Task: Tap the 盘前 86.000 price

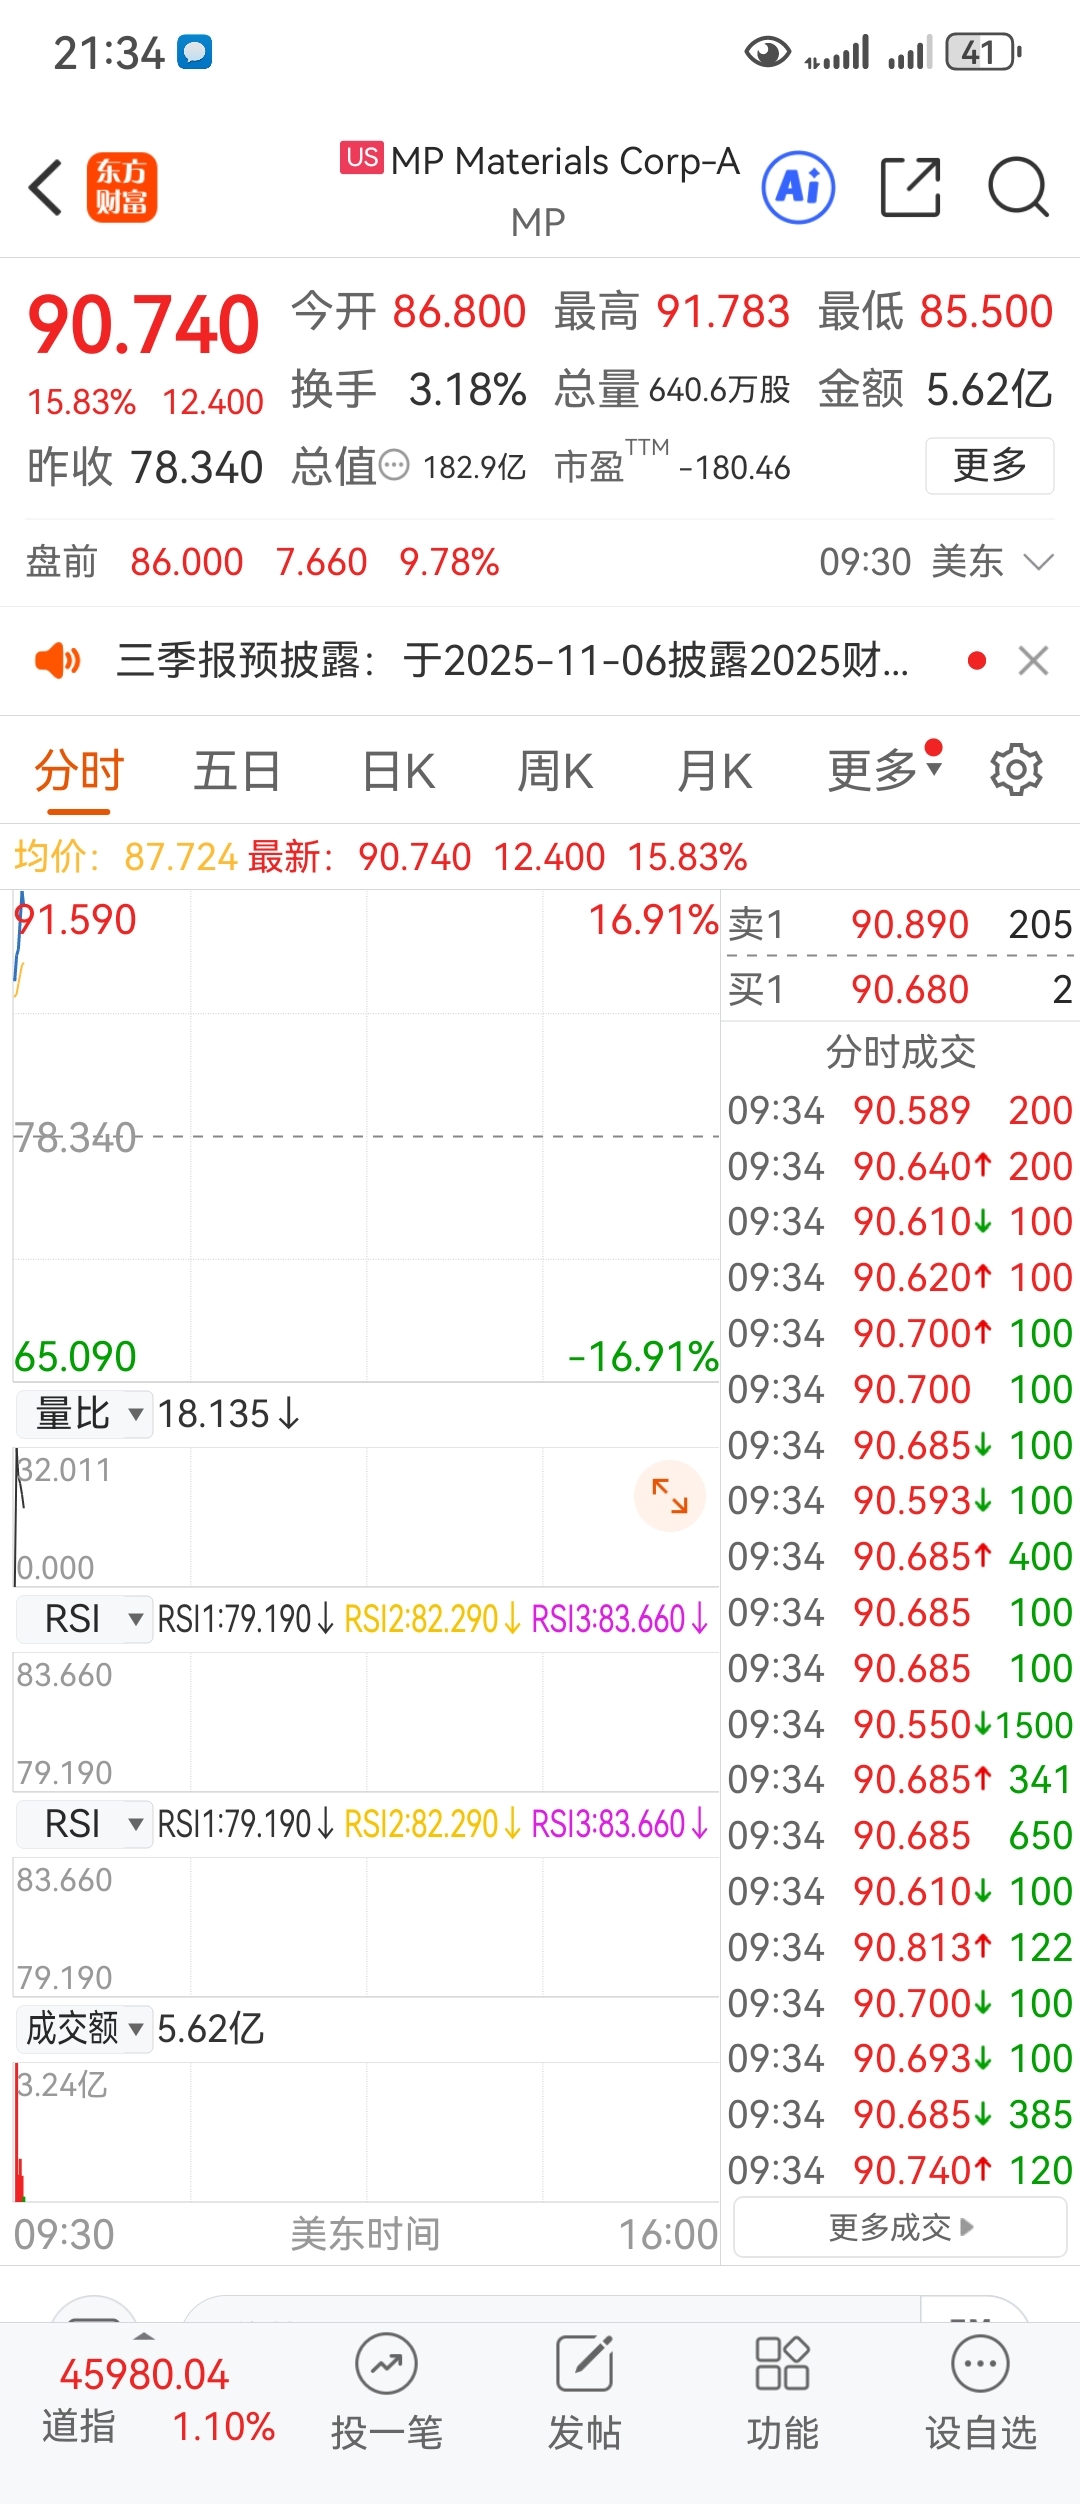Action: coord(187,562)
